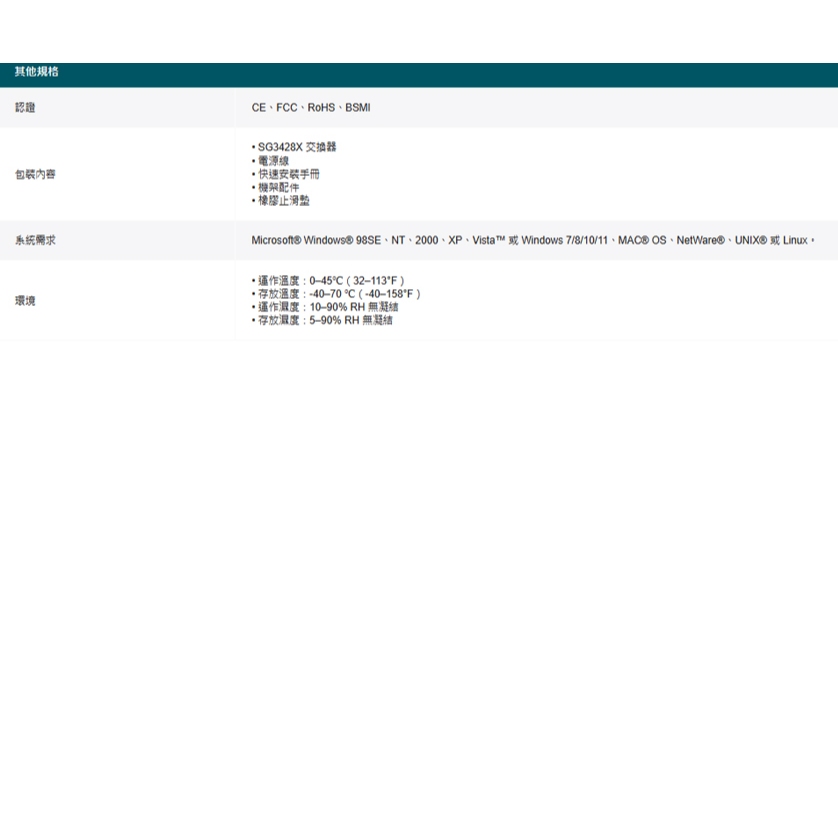This screenshot has width=838, height=838.
Task: Click the 電源線 list item
Action: point(273,160)
